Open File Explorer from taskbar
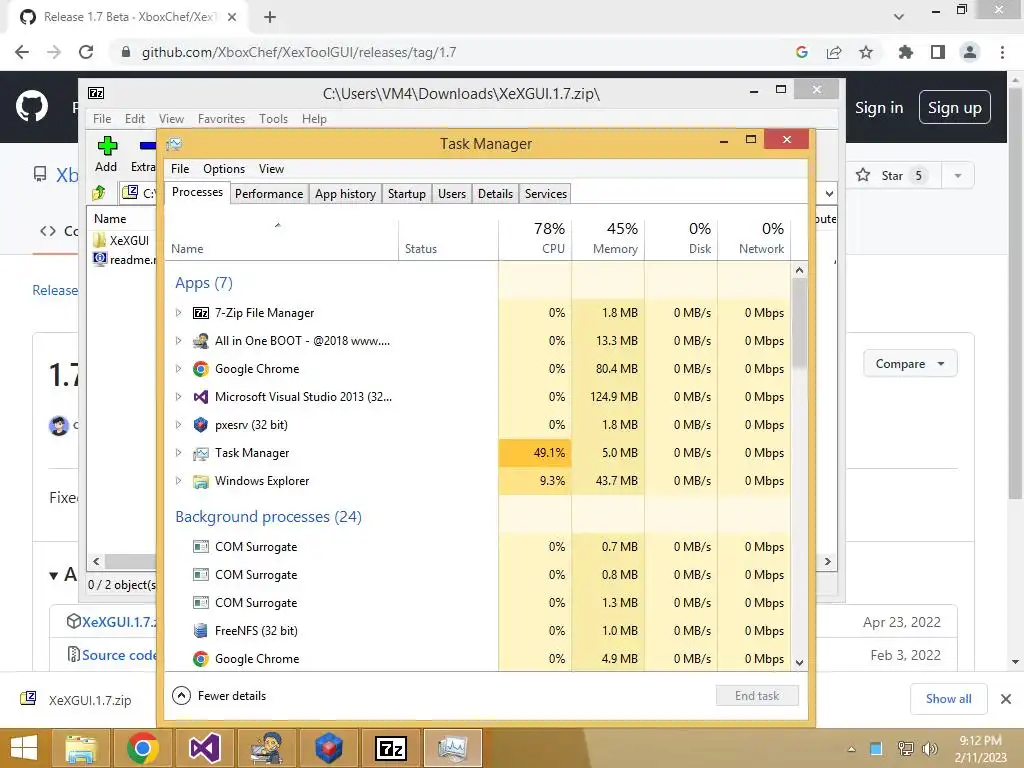The width and height of the screenshot is (1024, 768). (x=80, y=748)
